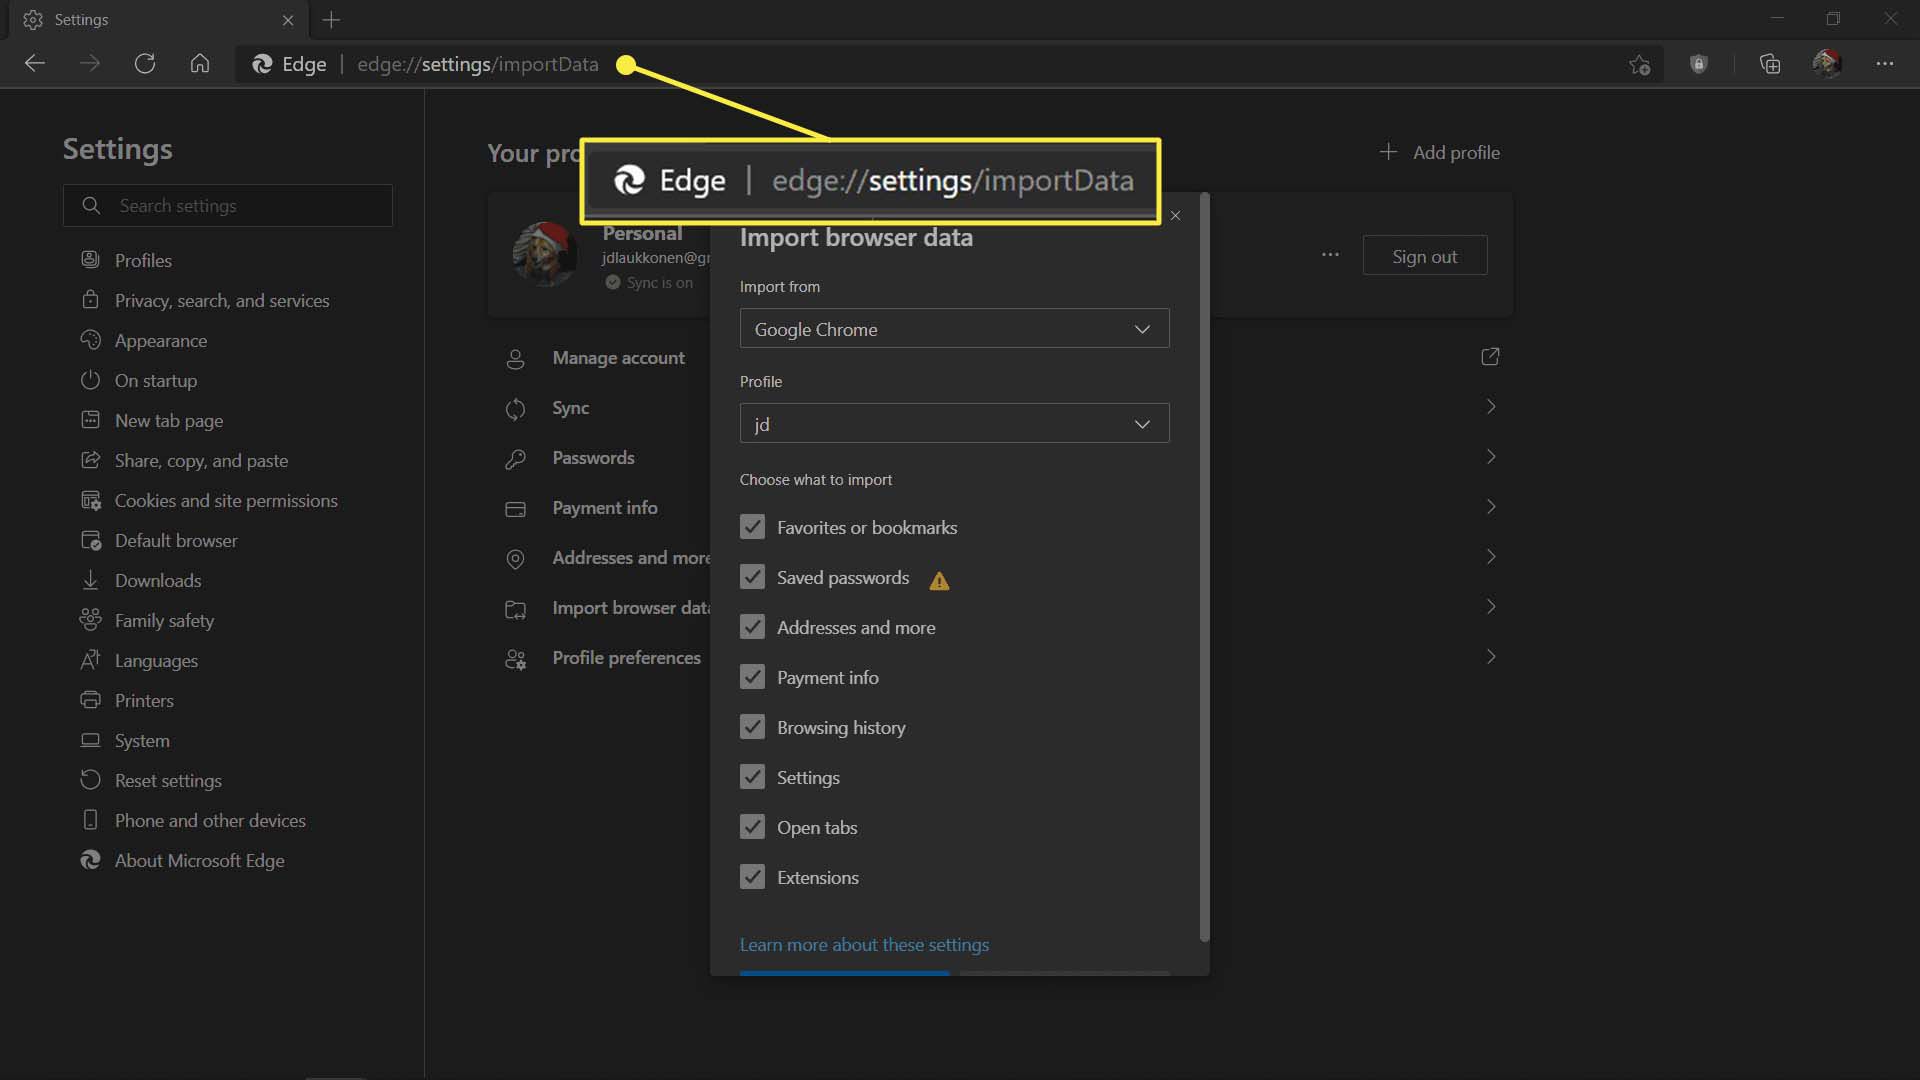Navigate to Passwords settings
Image resolution: width=1920 pixels, height=1080 pixels.
593,456
